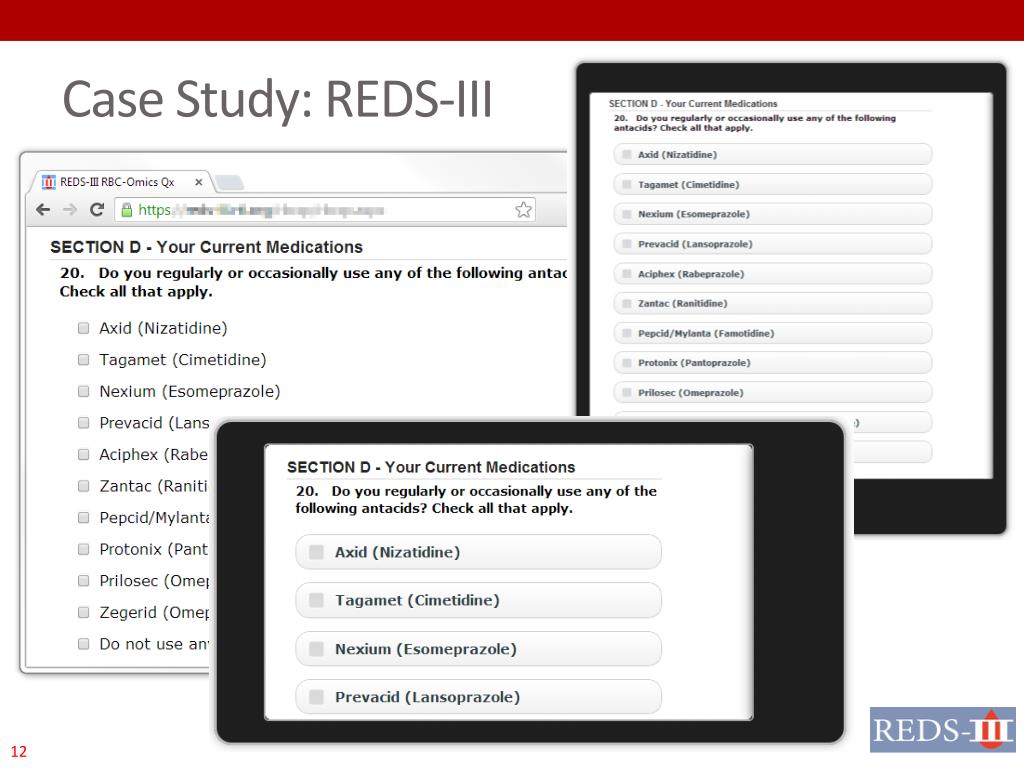Tap Nexium (Esomeprazole) on the landscape tablet

478,648
